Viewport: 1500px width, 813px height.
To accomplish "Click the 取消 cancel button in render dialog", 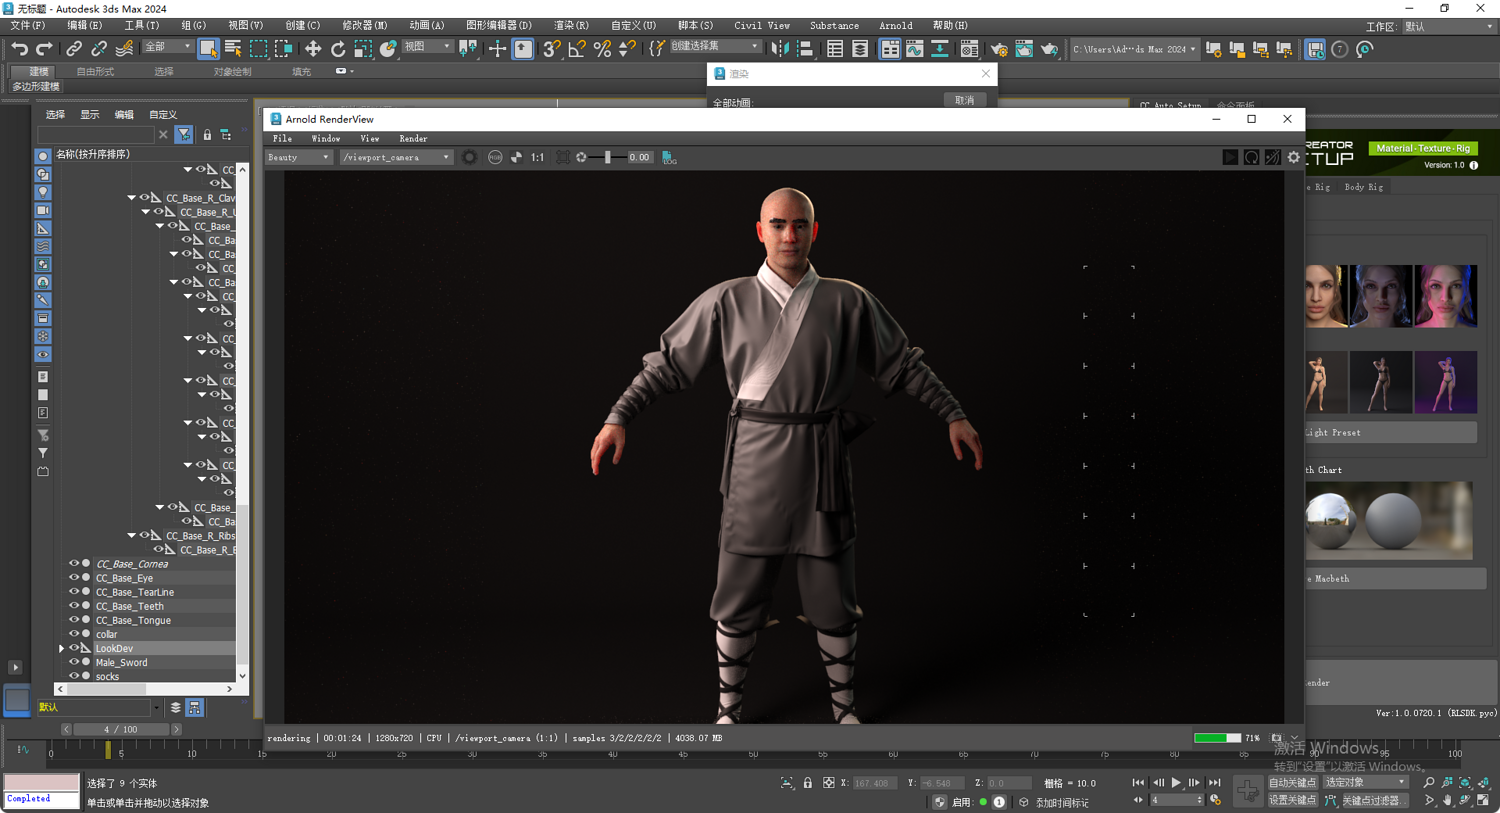I will 964,100.
